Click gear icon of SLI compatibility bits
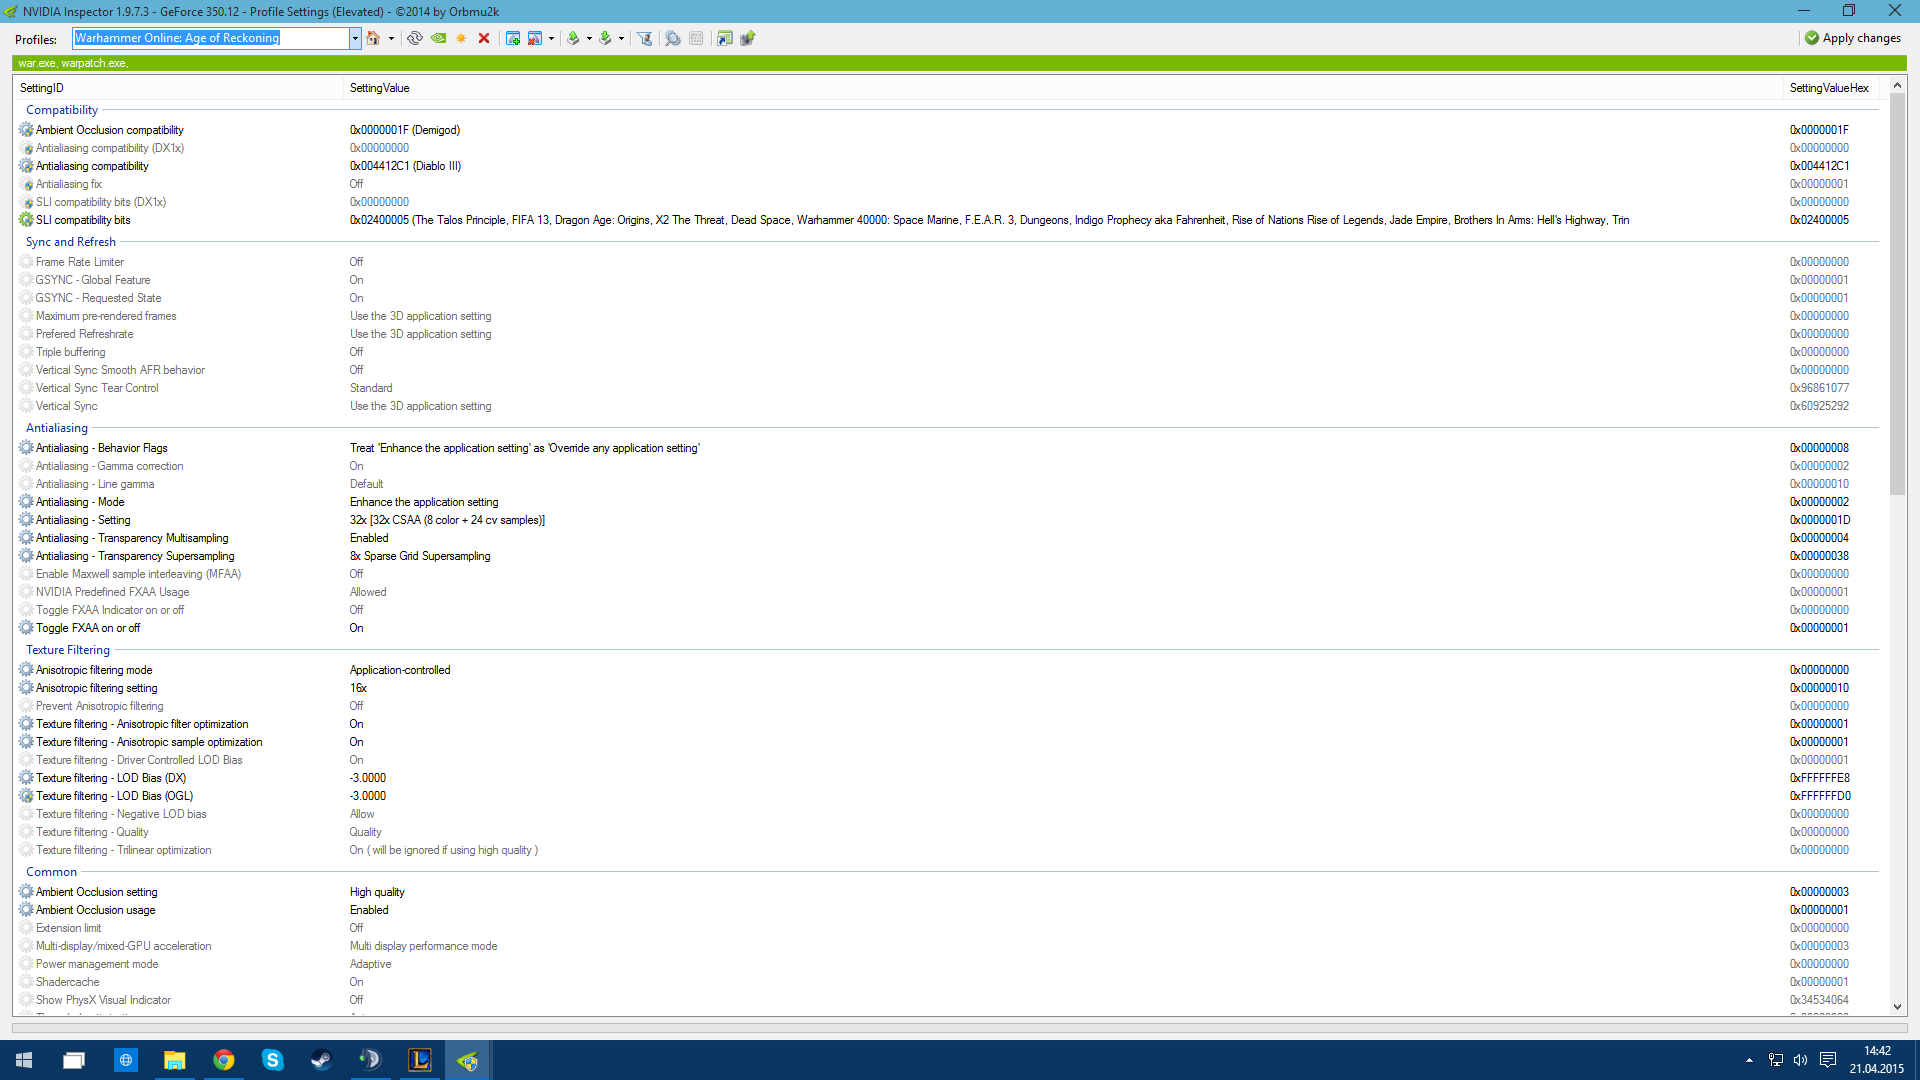Screen dimensions: 1920x1080 [x=26, y=220]
